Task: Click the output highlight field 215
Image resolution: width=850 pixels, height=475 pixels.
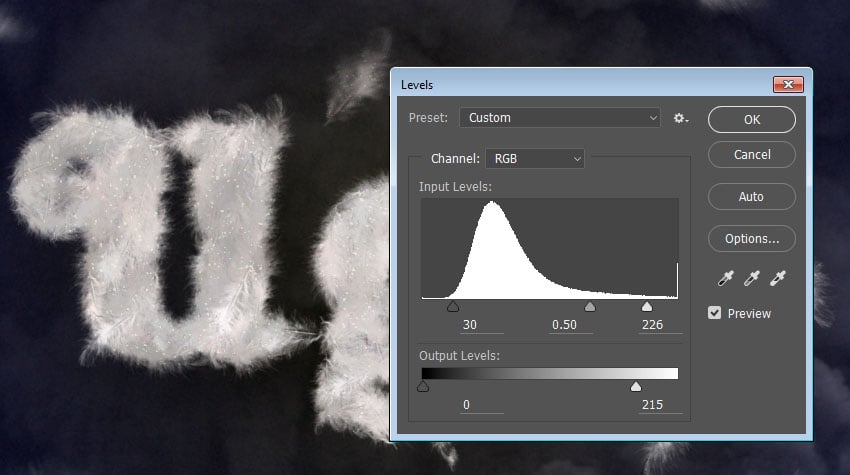Action: point(652,404)
